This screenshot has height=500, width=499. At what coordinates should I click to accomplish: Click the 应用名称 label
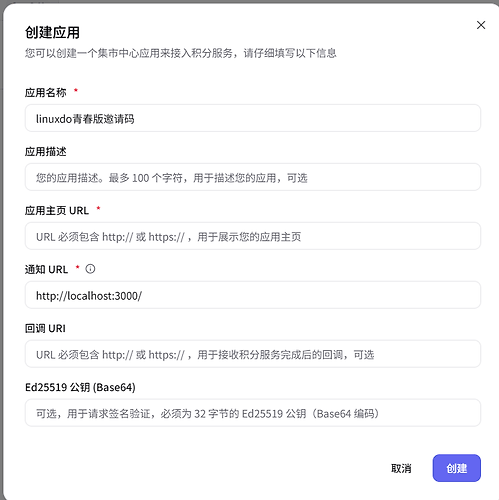pos(46,92)
